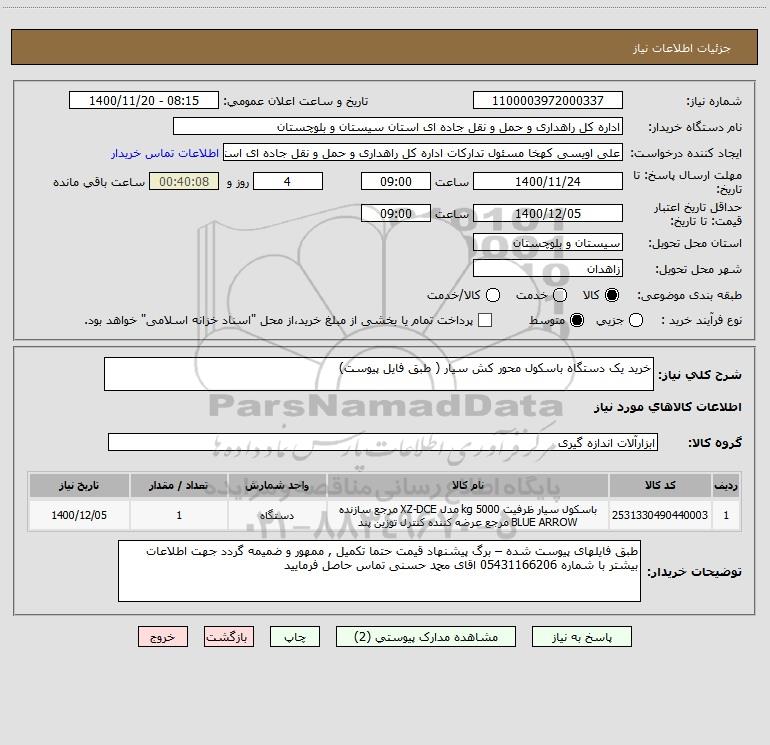
Task: Click the تاریخ نیاز column header
Action: point(79,485)
